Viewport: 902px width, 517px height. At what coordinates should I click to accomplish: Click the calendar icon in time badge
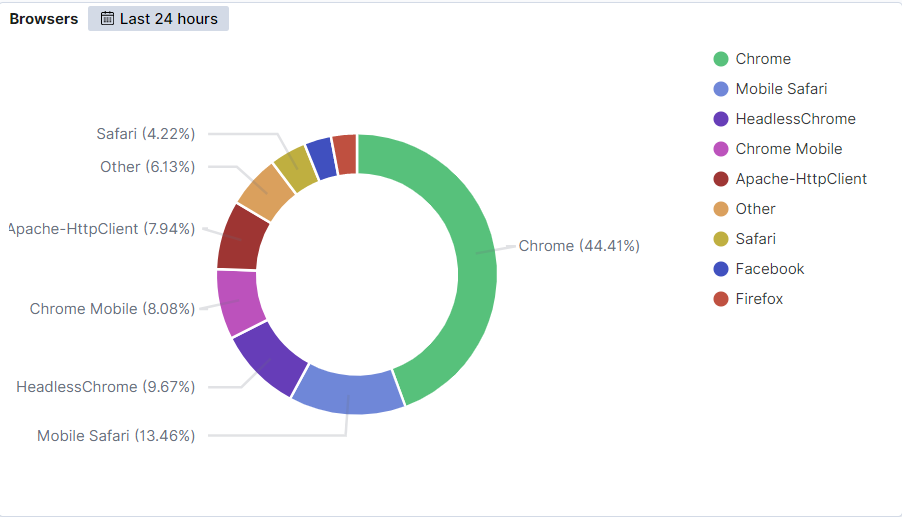tap(107, 19)
